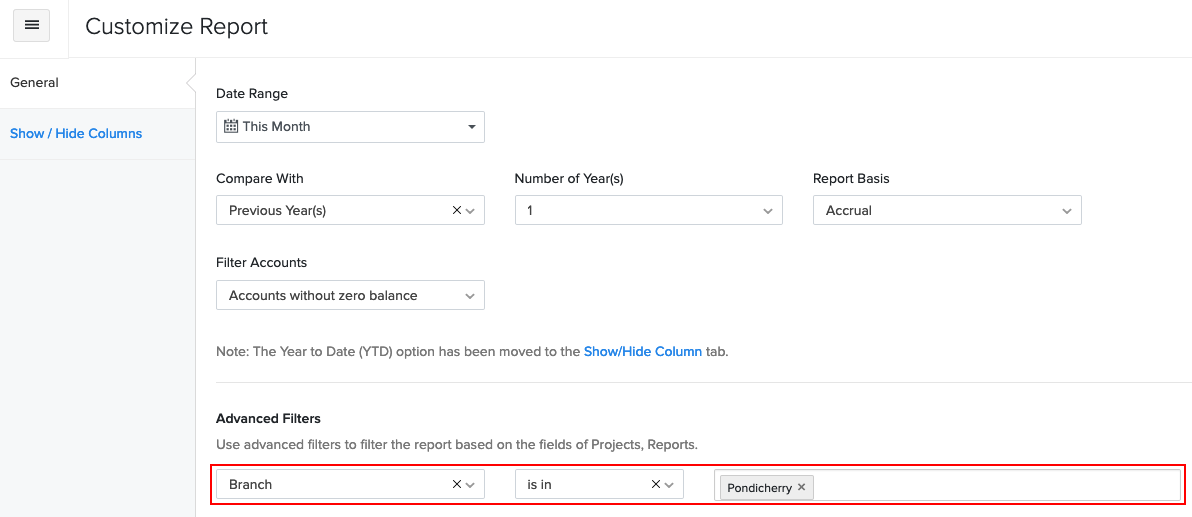Click the 'Previous Year(s)' selected value
Viewport: 1192px width, 517px height.
(278, 211)
